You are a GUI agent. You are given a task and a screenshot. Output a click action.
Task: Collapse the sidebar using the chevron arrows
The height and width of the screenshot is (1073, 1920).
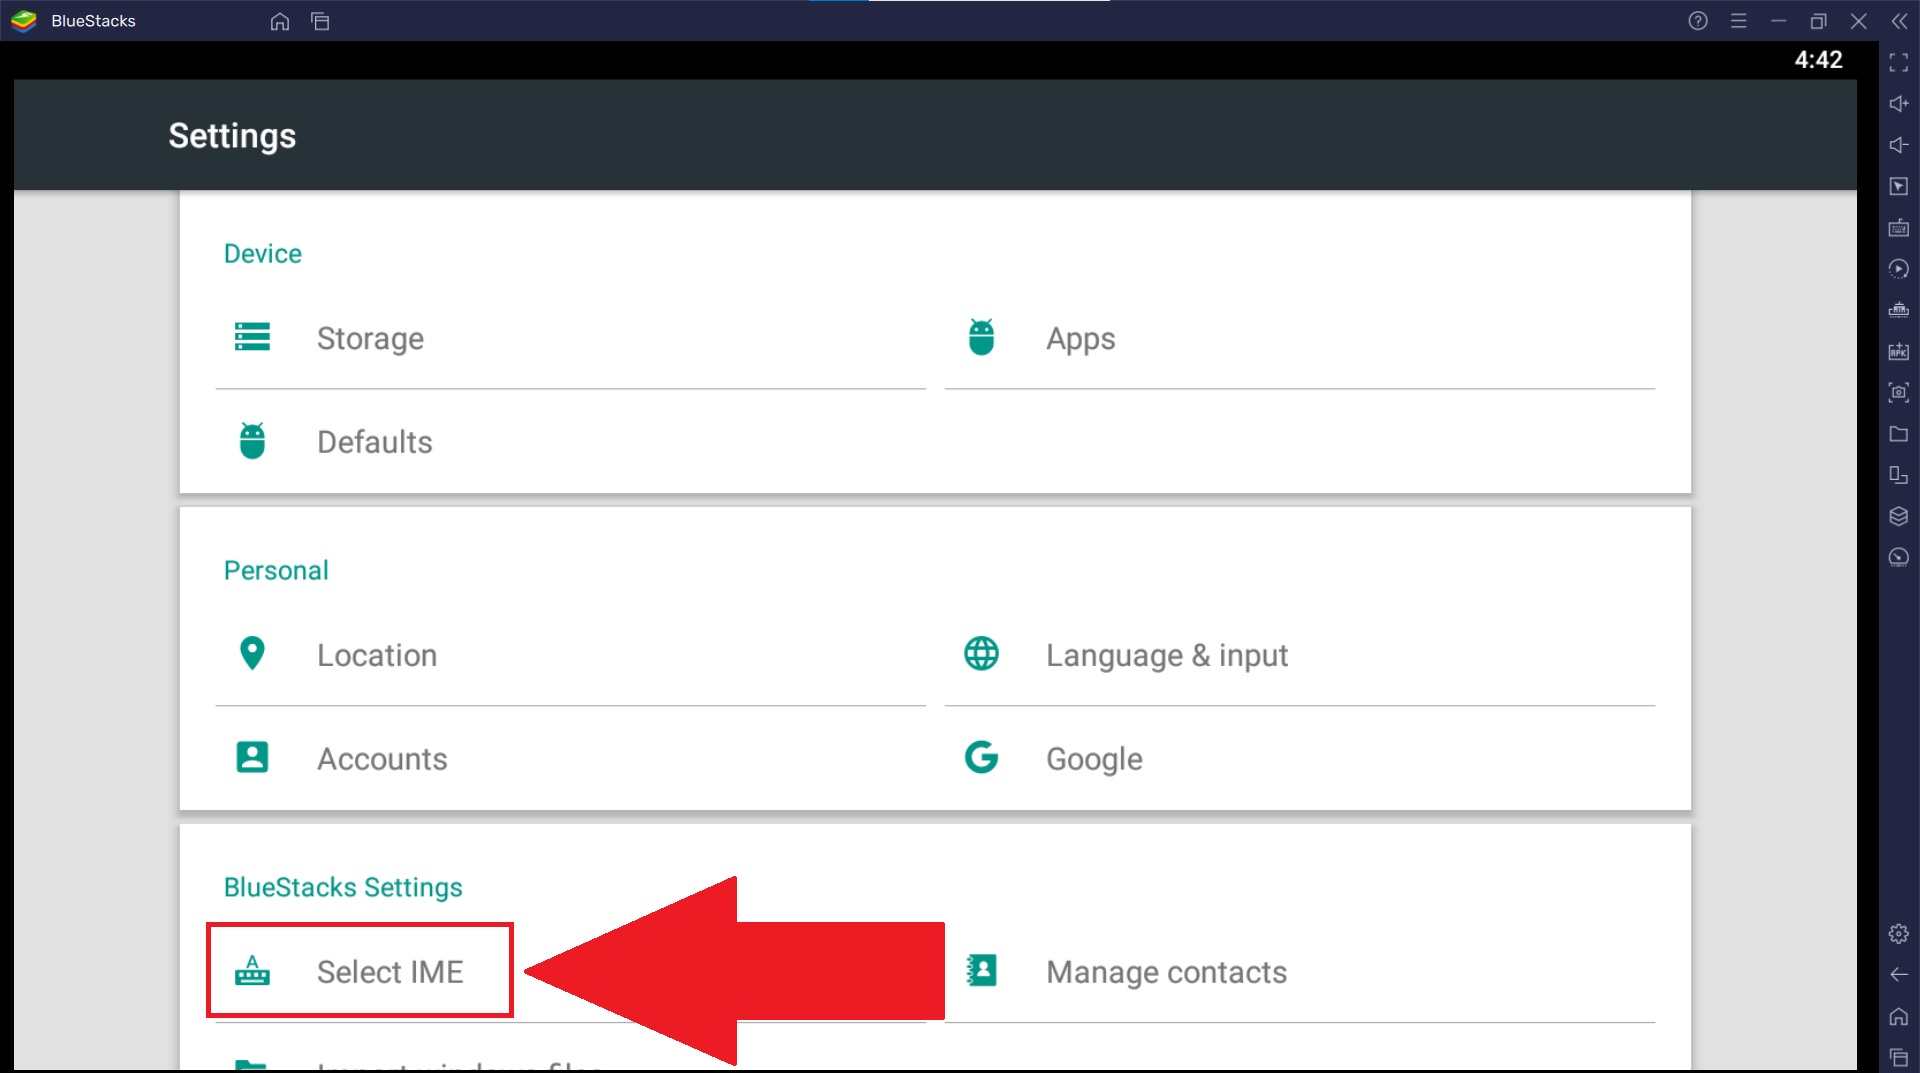[1900, 21]
